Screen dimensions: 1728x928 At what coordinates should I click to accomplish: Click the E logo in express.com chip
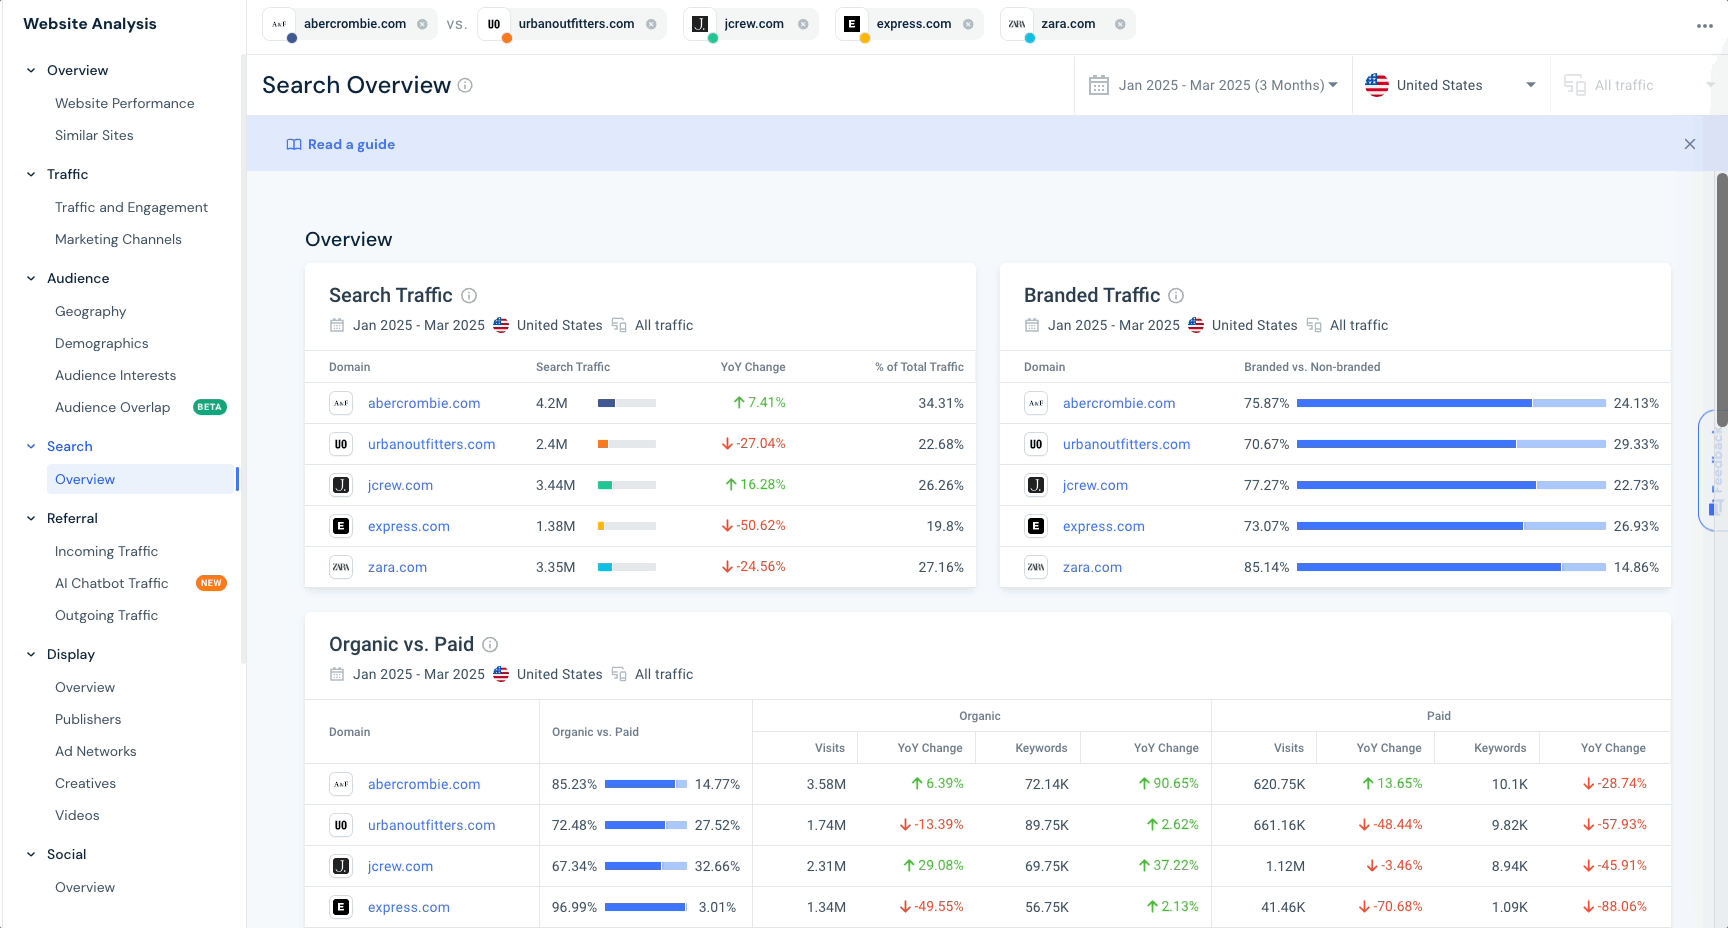point(852,24)
